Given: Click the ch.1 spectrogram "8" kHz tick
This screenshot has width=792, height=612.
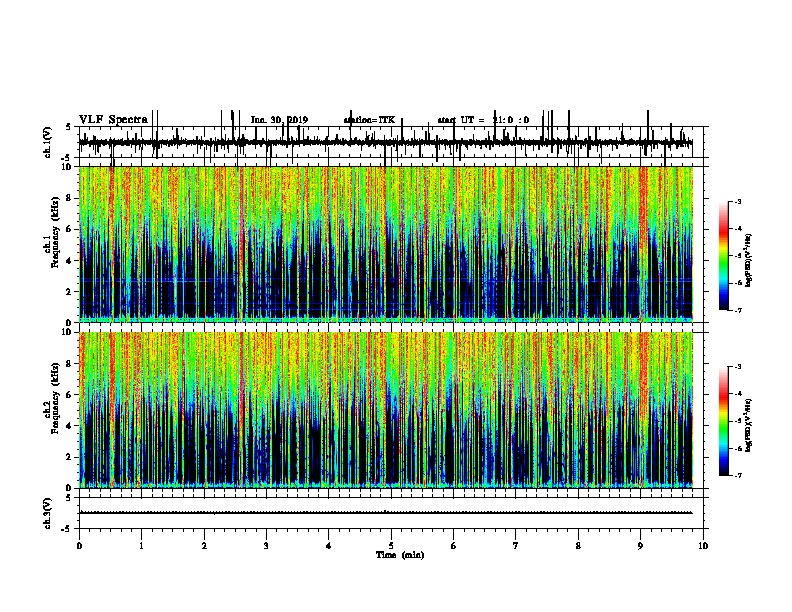Looking at the screenshot, I should click(x=70, y=198).
